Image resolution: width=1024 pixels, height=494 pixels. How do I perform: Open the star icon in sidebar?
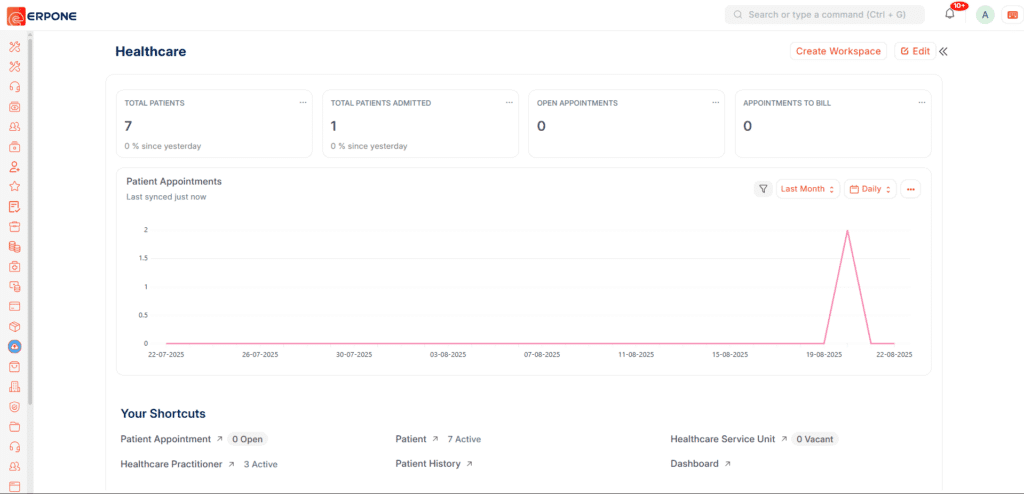pyautogui.click(x=15, y=186)
